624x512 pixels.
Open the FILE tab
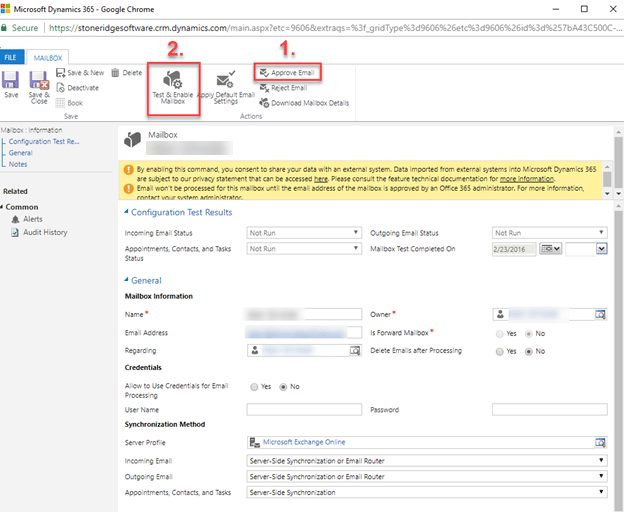coord(11,57)
